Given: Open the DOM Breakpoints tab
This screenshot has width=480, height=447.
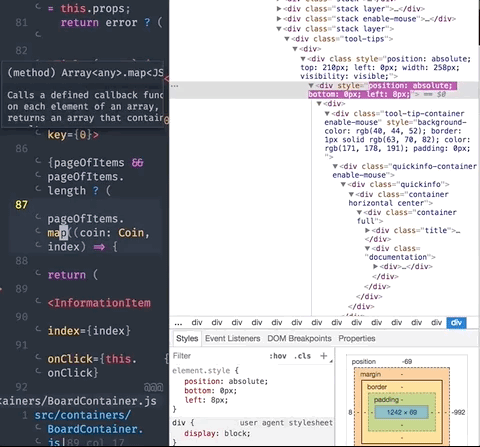Looking at the screenshot, I should 299,338.
